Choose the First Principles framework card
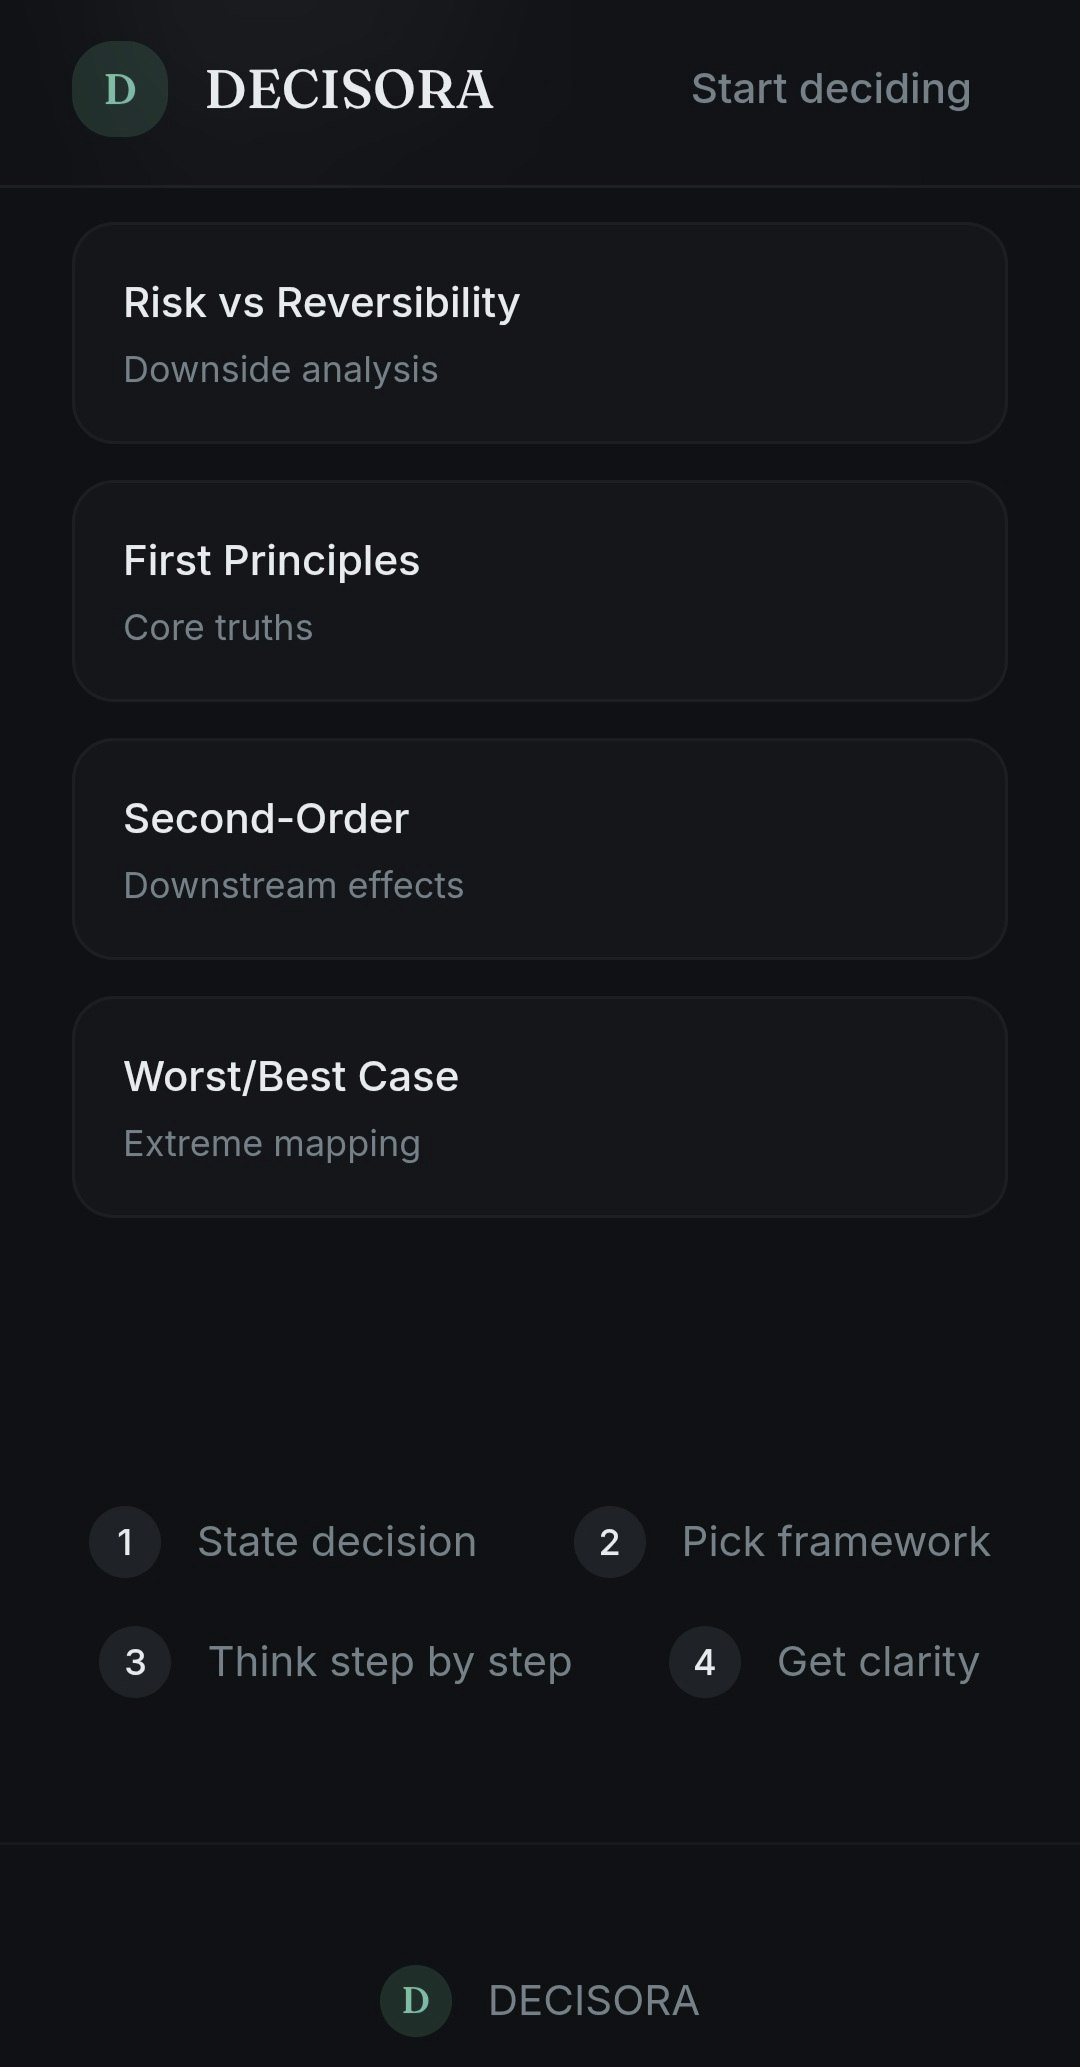This screenshot has width=1080, height=2067. tap(539, 590)
